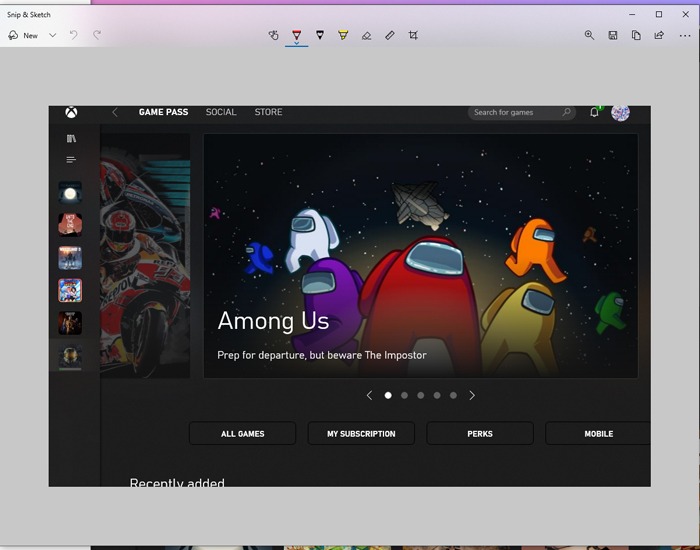
Task: Go to previous carousel slide
Action: coord(369,395)
